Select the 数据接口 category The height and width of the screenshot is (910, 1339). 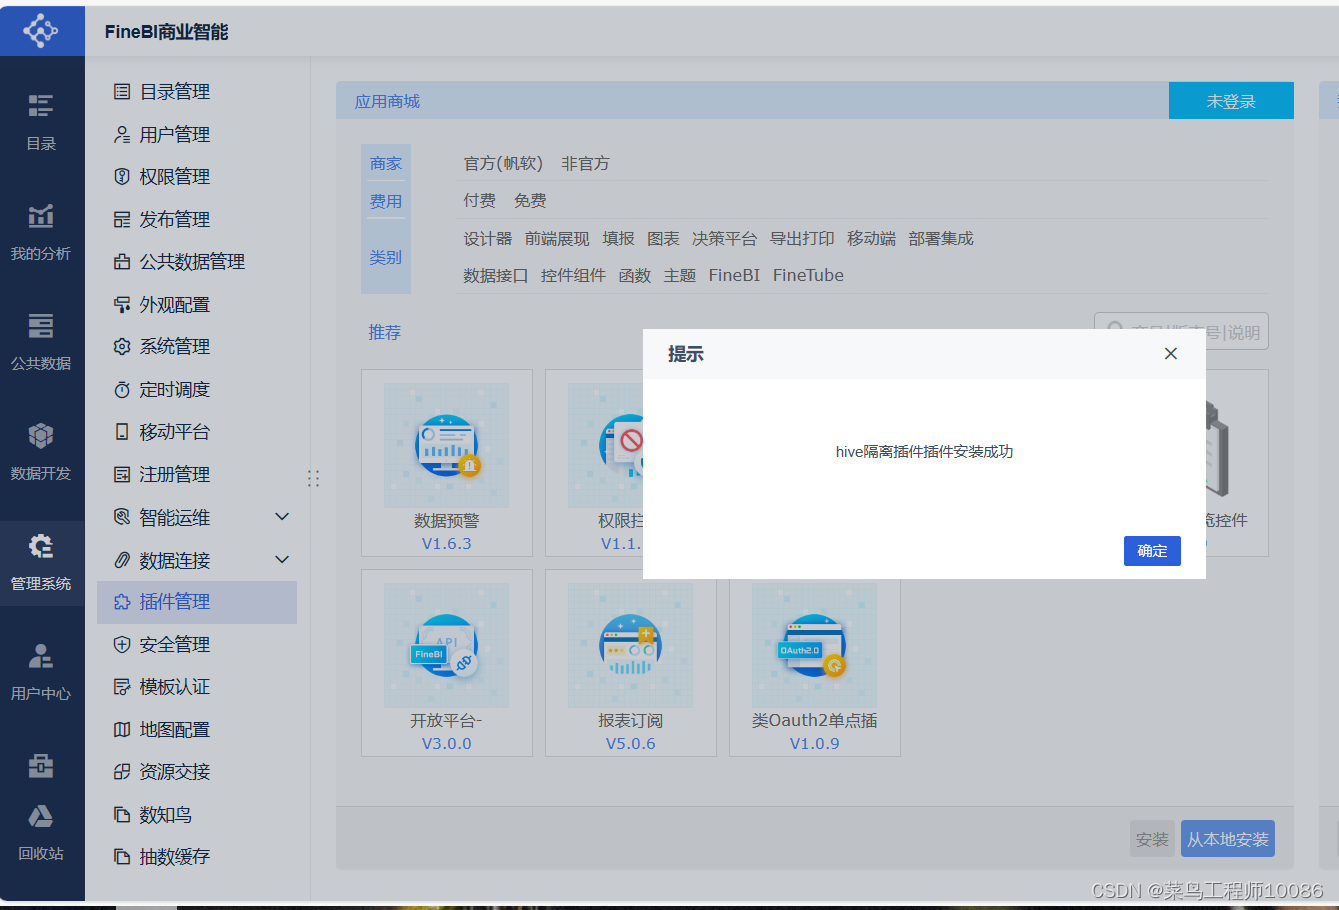(495, 276)
